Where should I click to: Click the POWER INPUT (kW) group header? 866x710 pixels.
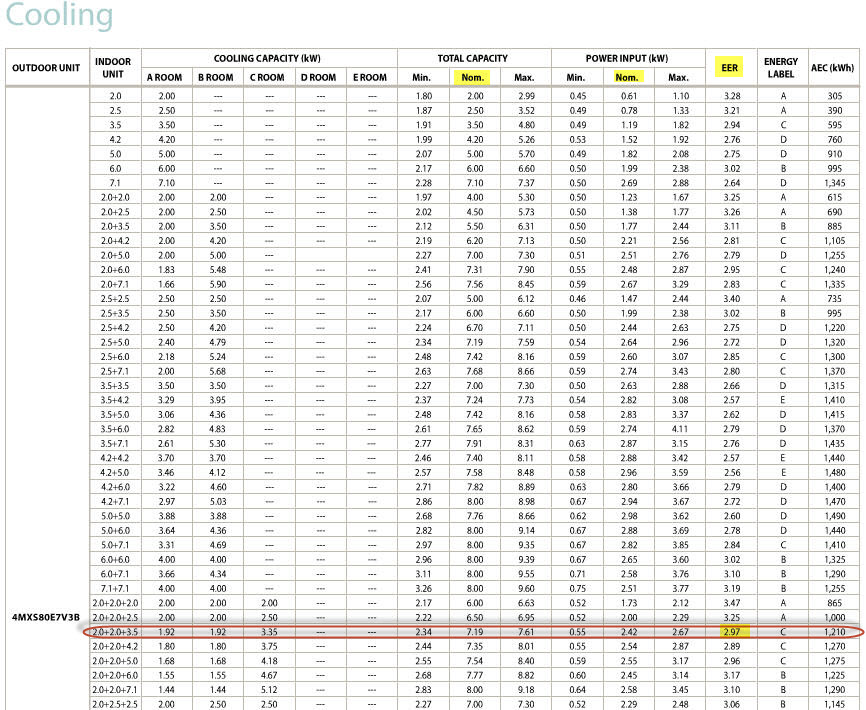[x=627, y=59]
